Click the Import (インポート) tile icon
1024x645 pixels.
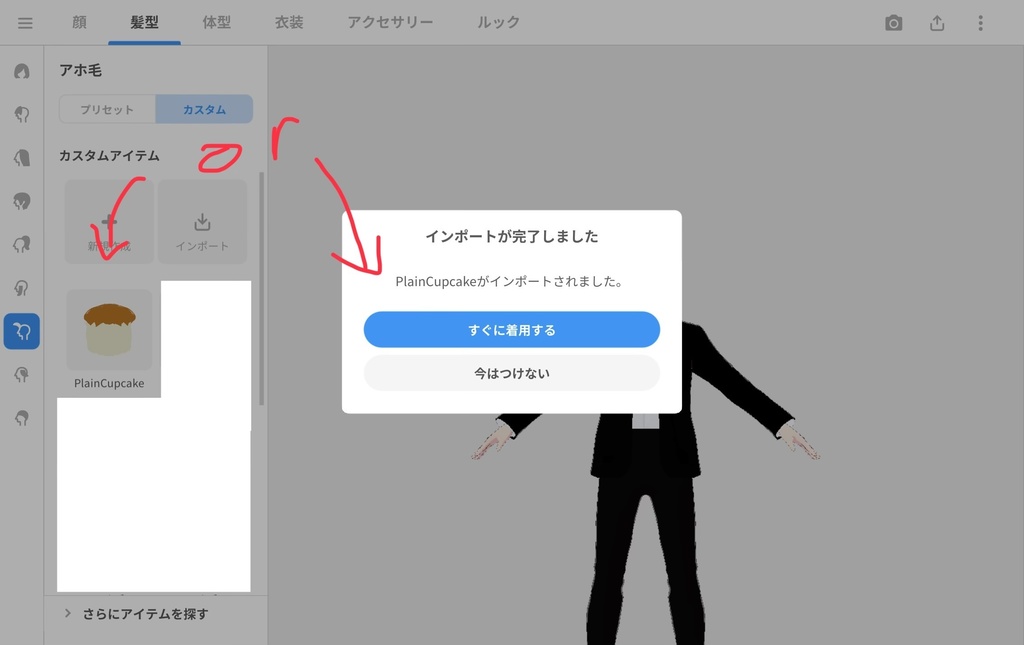[202, 220]
